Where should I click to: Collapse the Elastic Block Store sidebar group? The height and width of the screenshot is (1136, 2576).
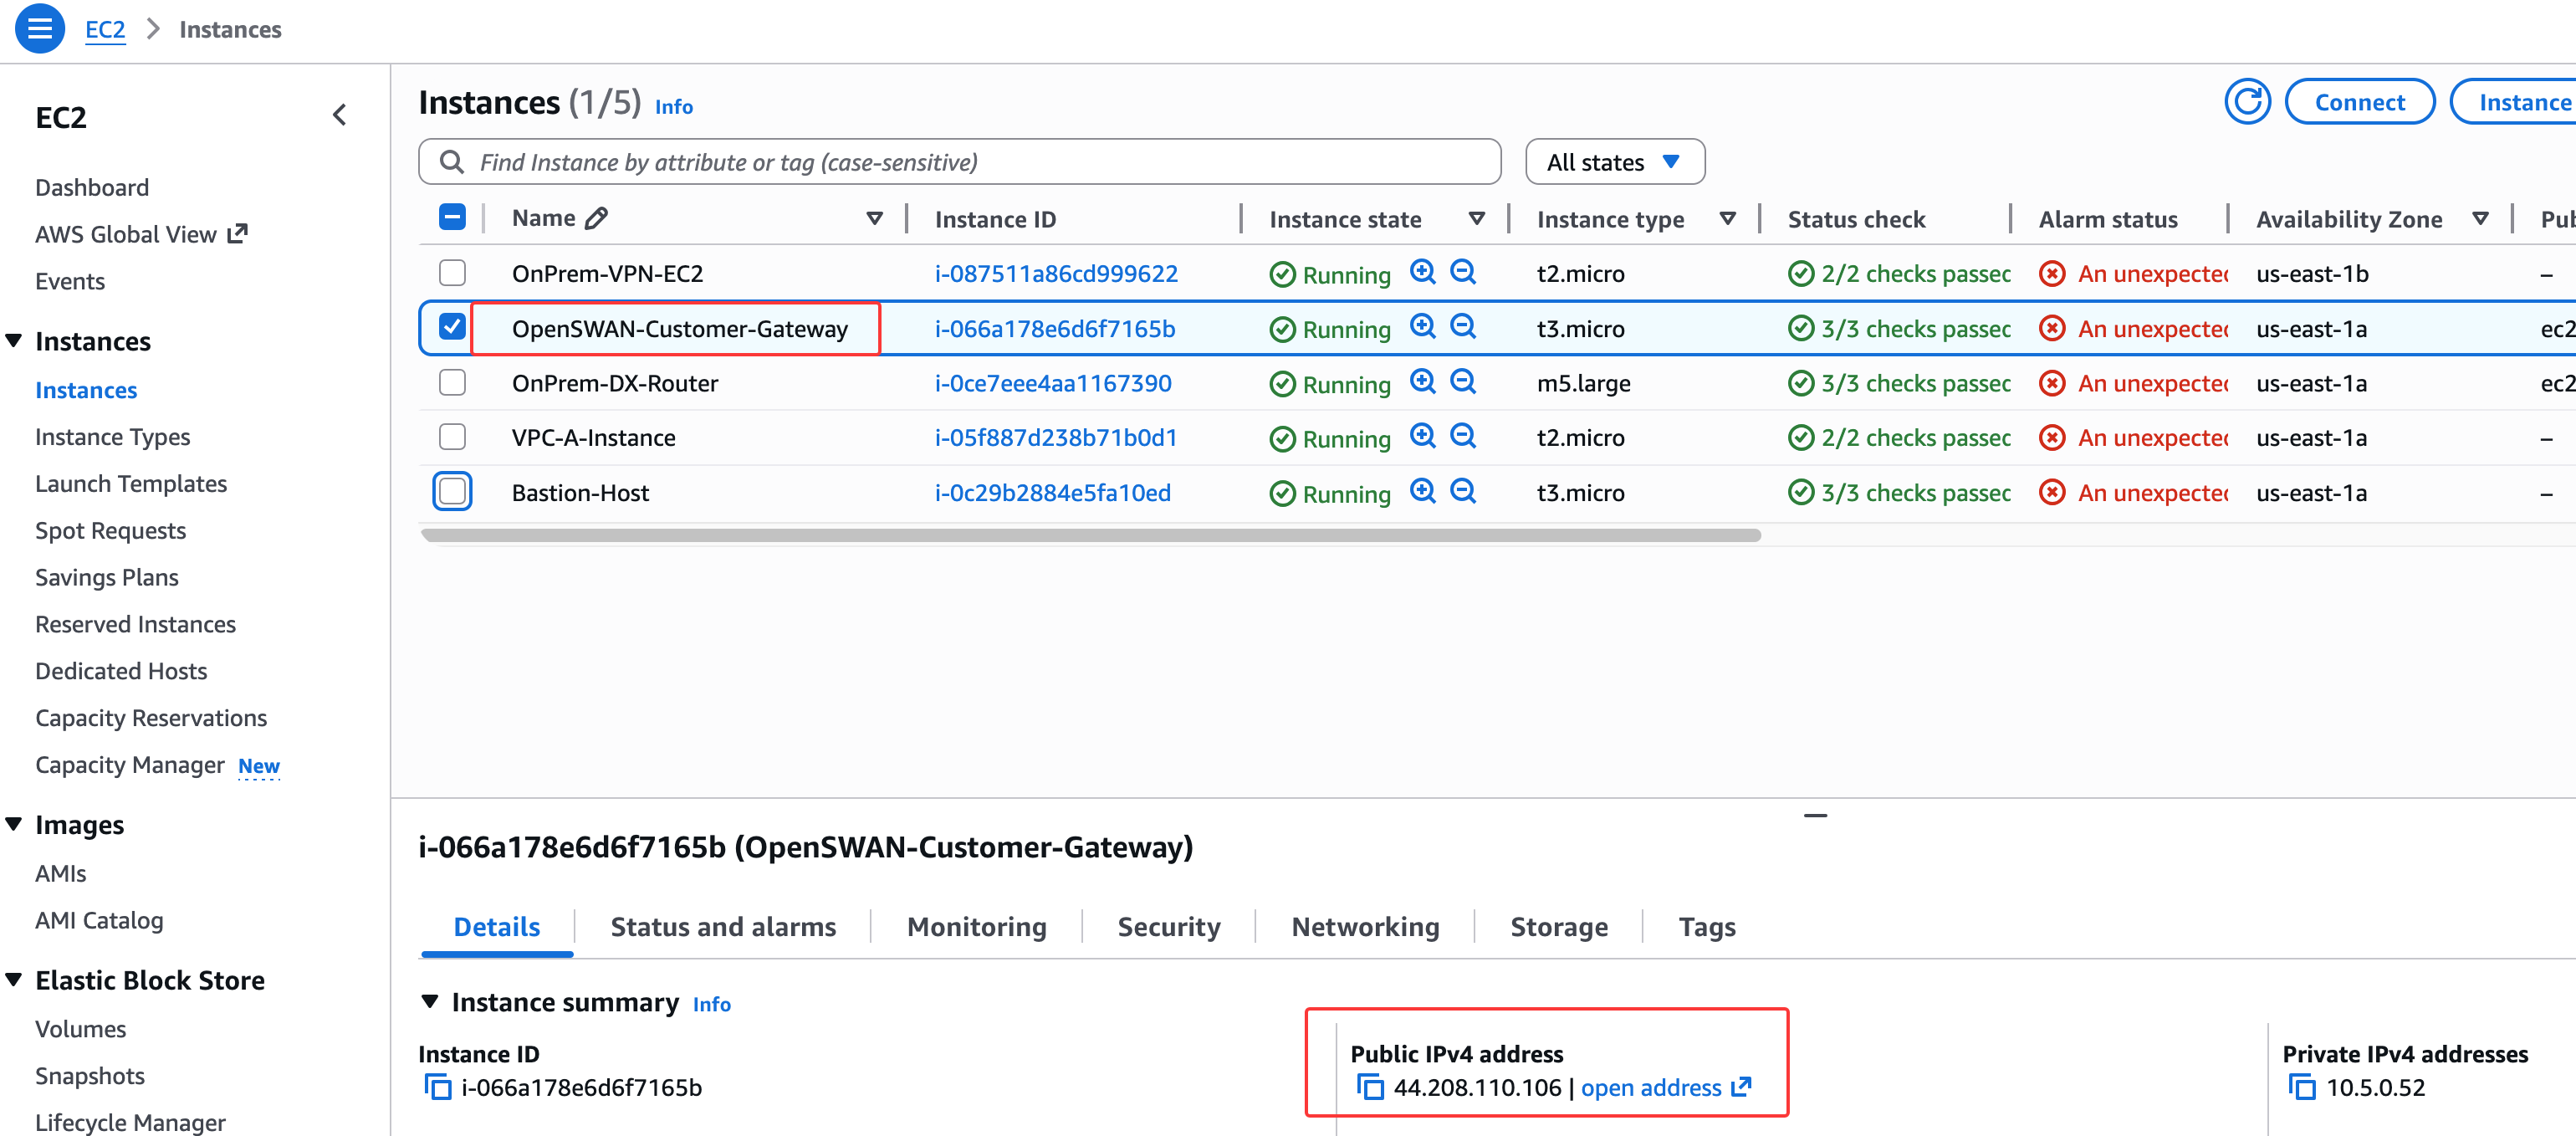(x=14, y=979)
